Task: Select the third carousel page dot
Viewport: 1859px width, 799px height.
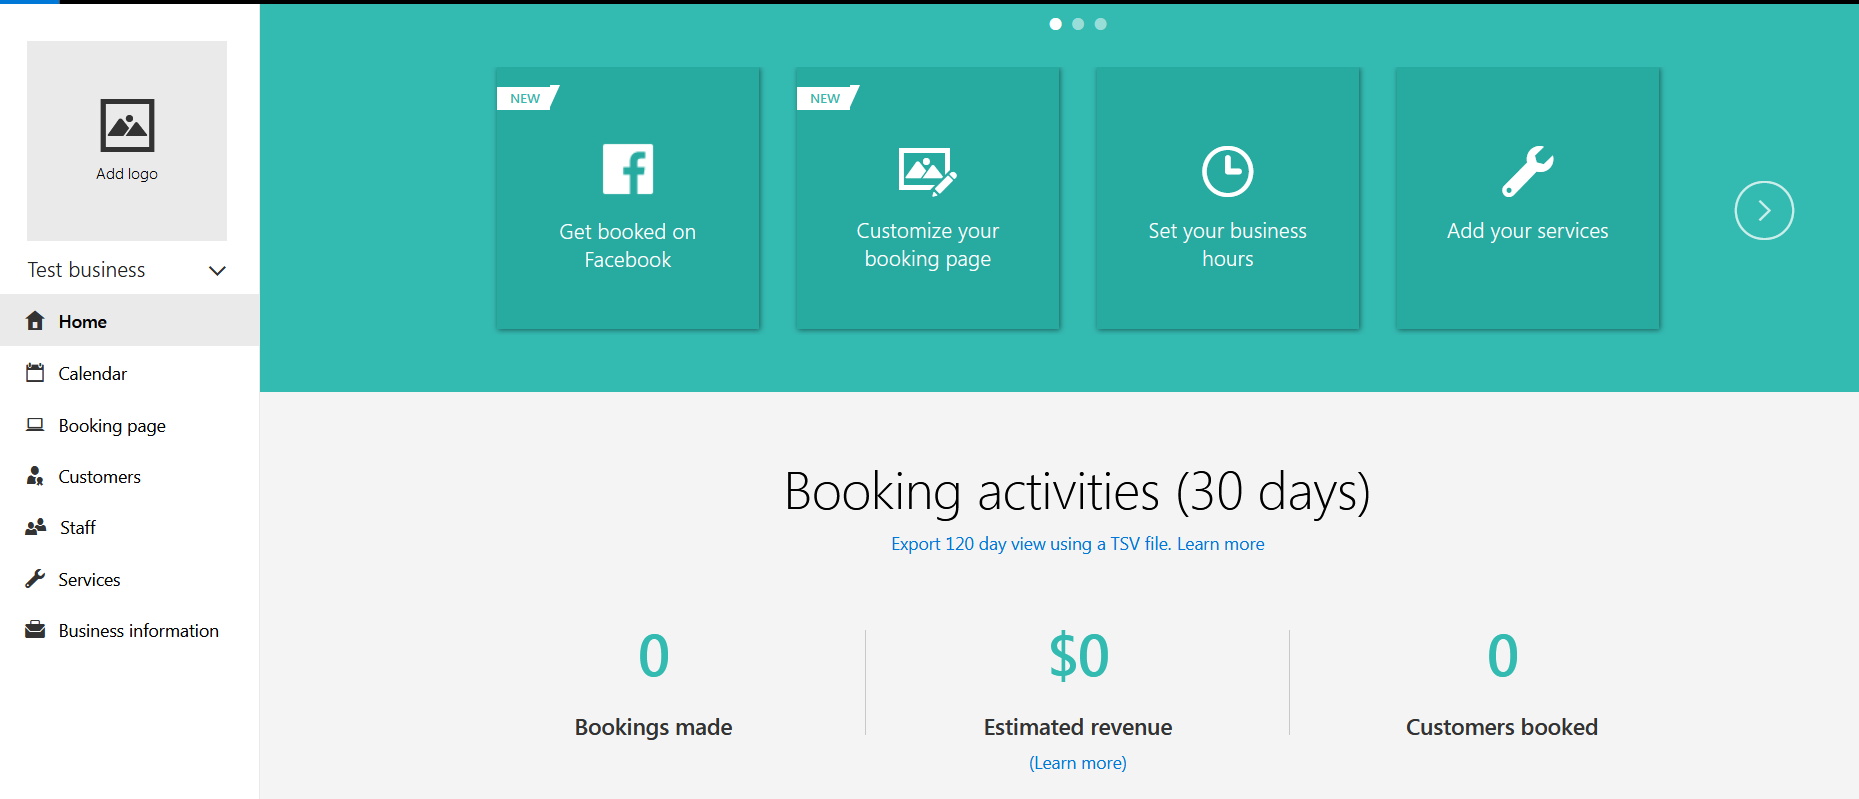Action: (1100, 24)
